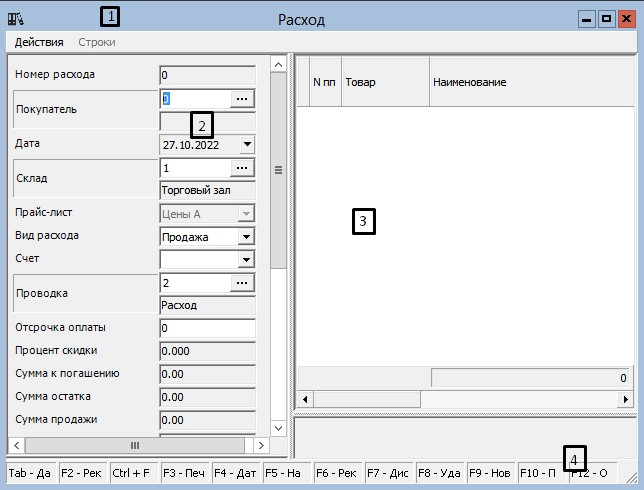Click the vertical splitter grip between panels
Image resolution: width=644 pixels, height=490 pixels.
[279, 170]
